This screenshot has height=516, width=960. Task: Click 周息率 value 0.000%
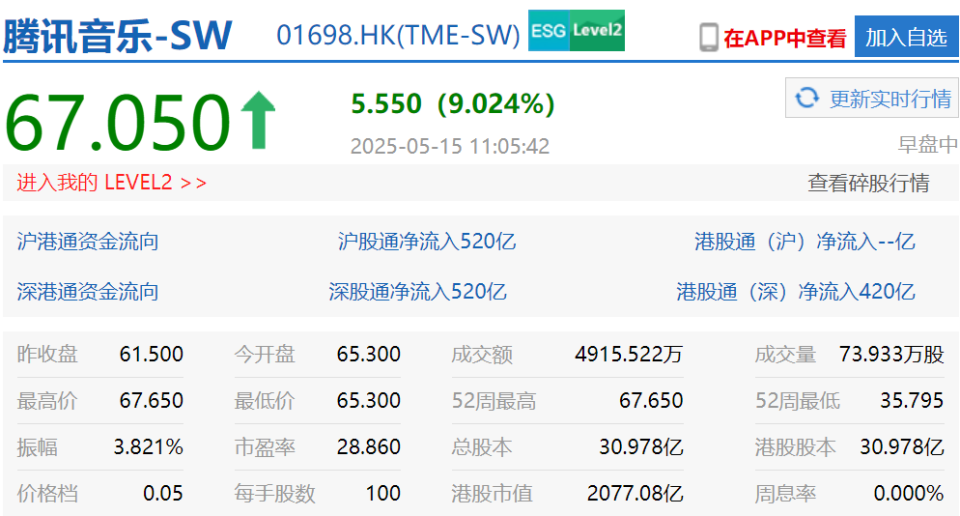click(909, 493)
